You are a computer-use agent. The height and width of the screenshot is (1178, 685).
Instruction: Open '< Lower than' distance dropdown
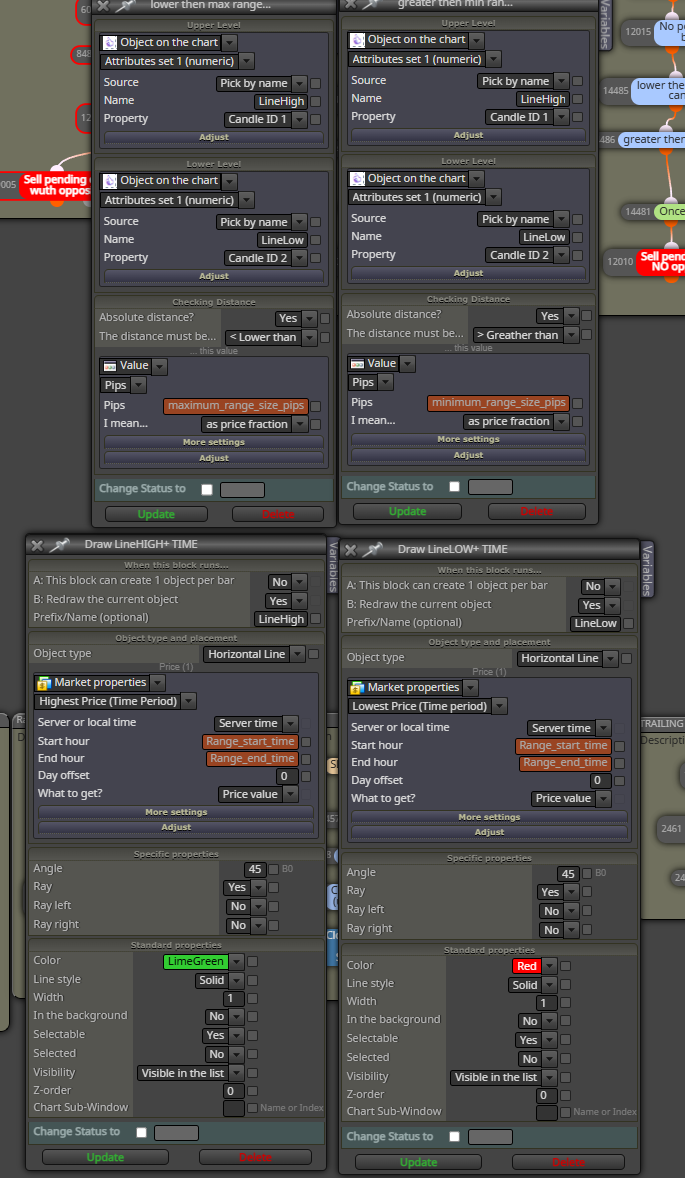coord(269,337)
